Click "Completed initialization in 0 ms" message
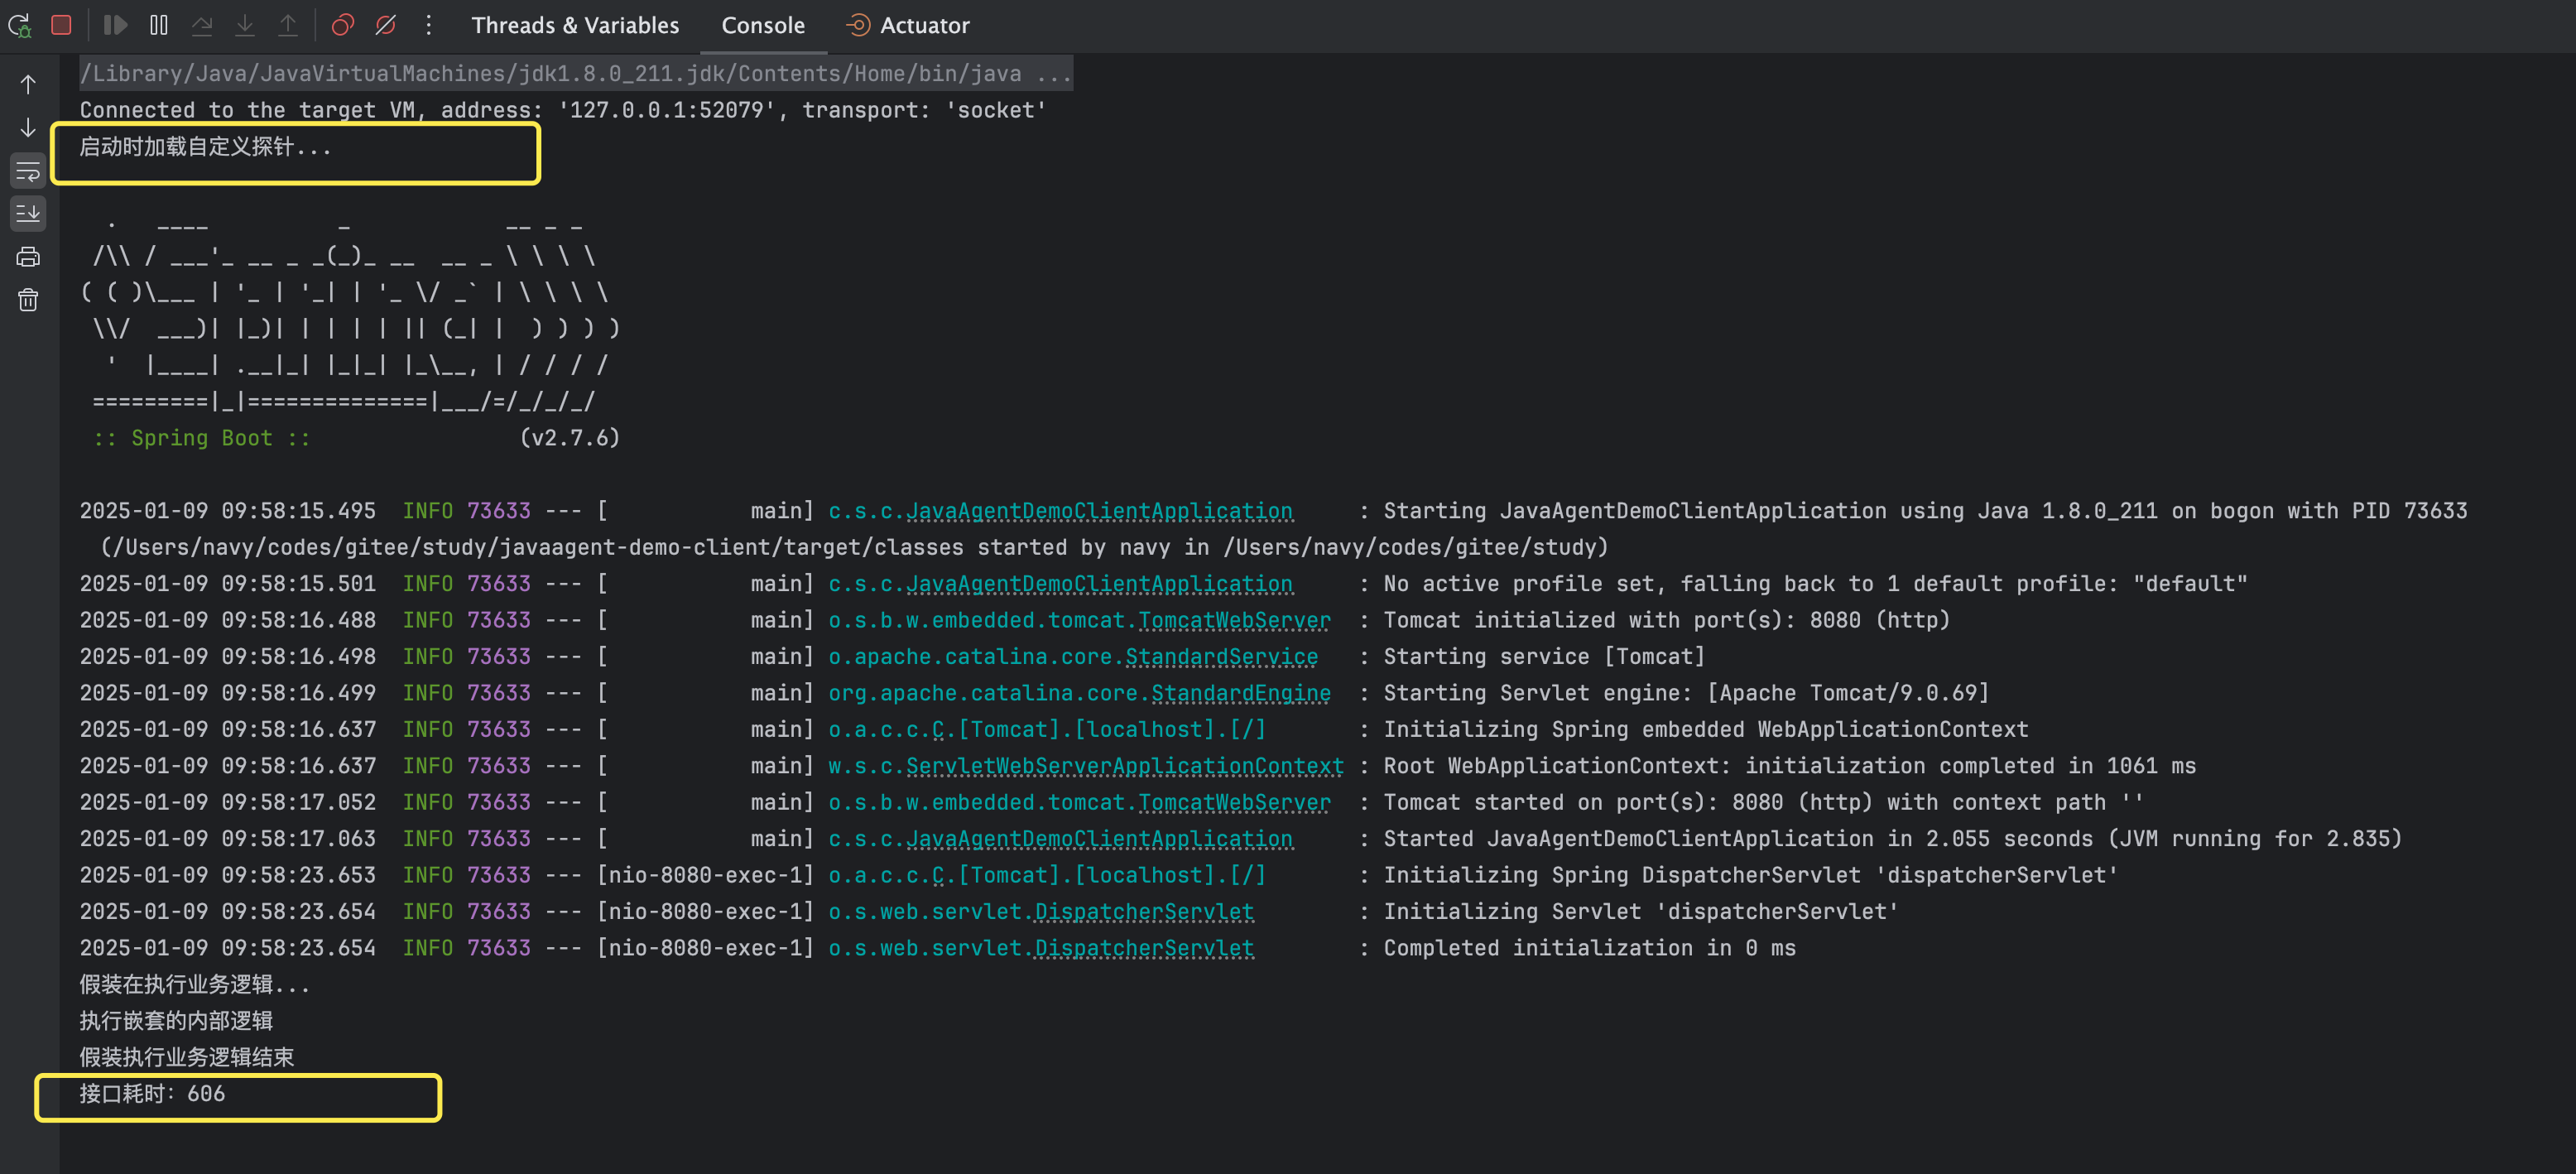2576x1174 pixels. click(x=1589, y=948)
